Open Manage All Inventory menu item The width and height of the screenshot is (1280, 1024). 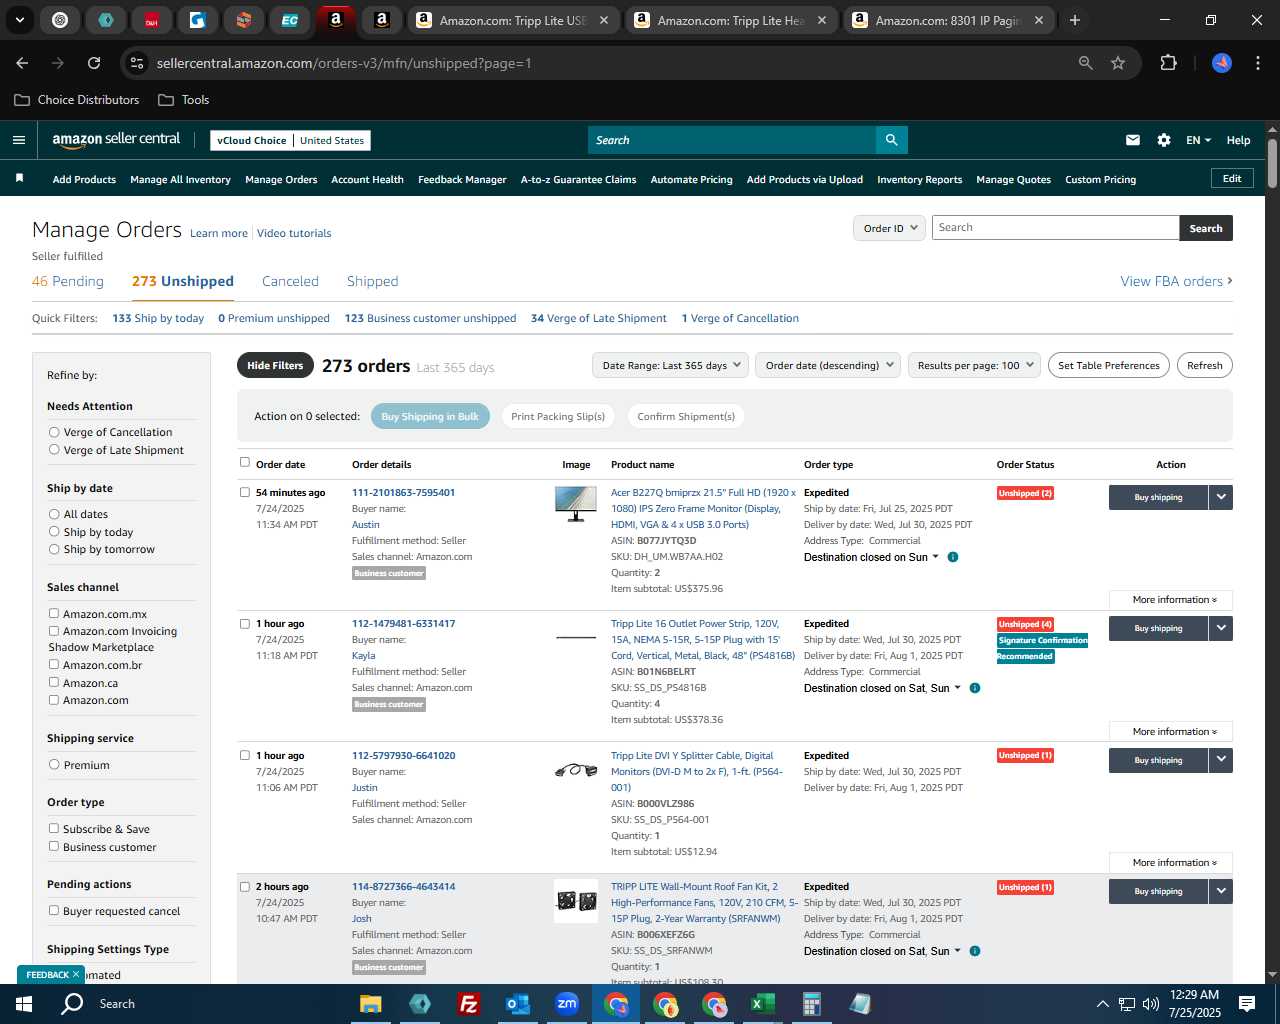click(180, 179)
